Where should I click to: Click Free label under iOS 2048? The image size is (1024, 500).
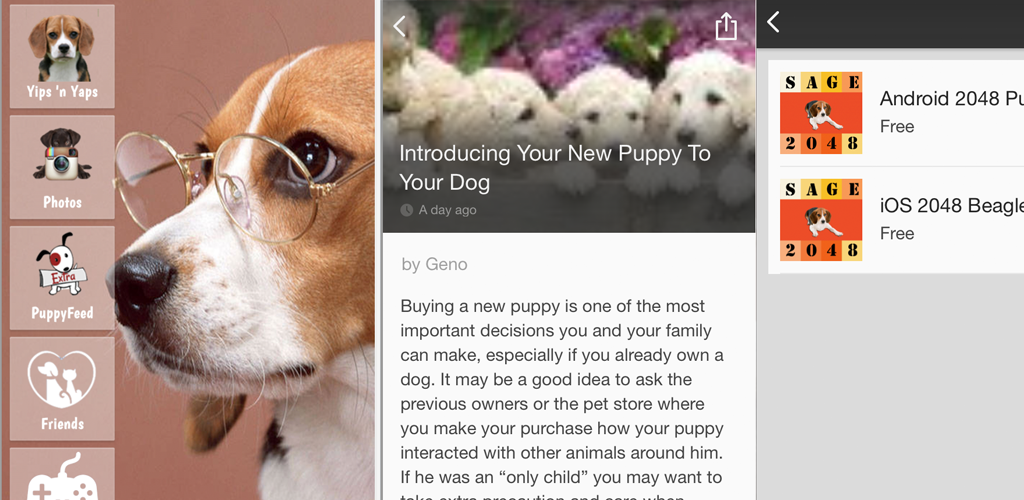(x=897, y=233)
